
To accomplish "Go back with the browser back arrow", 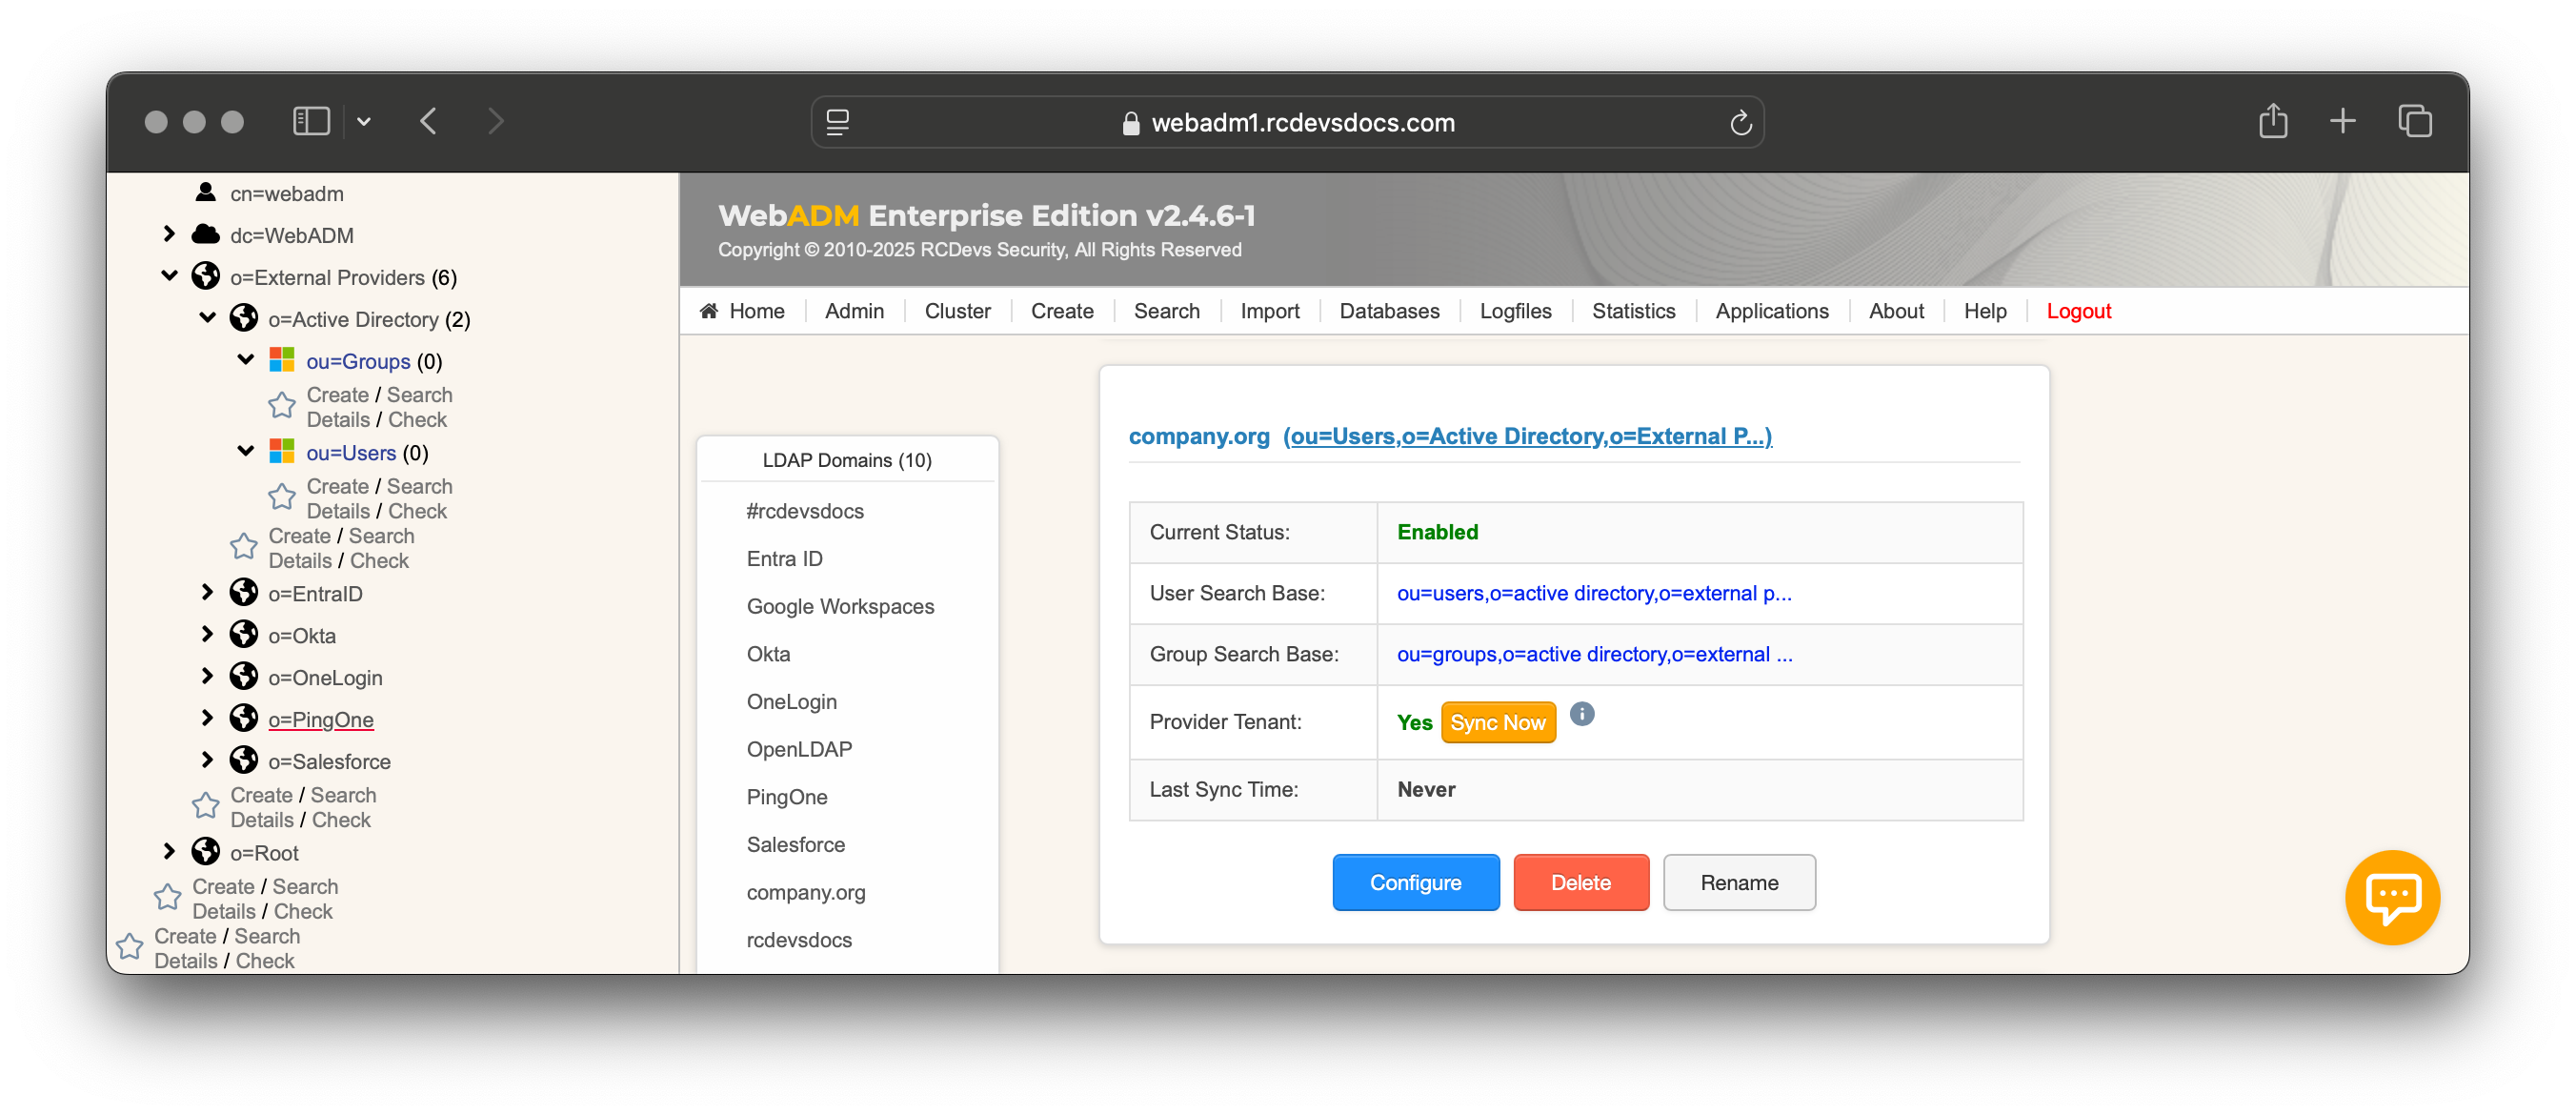I will [428, 121].
